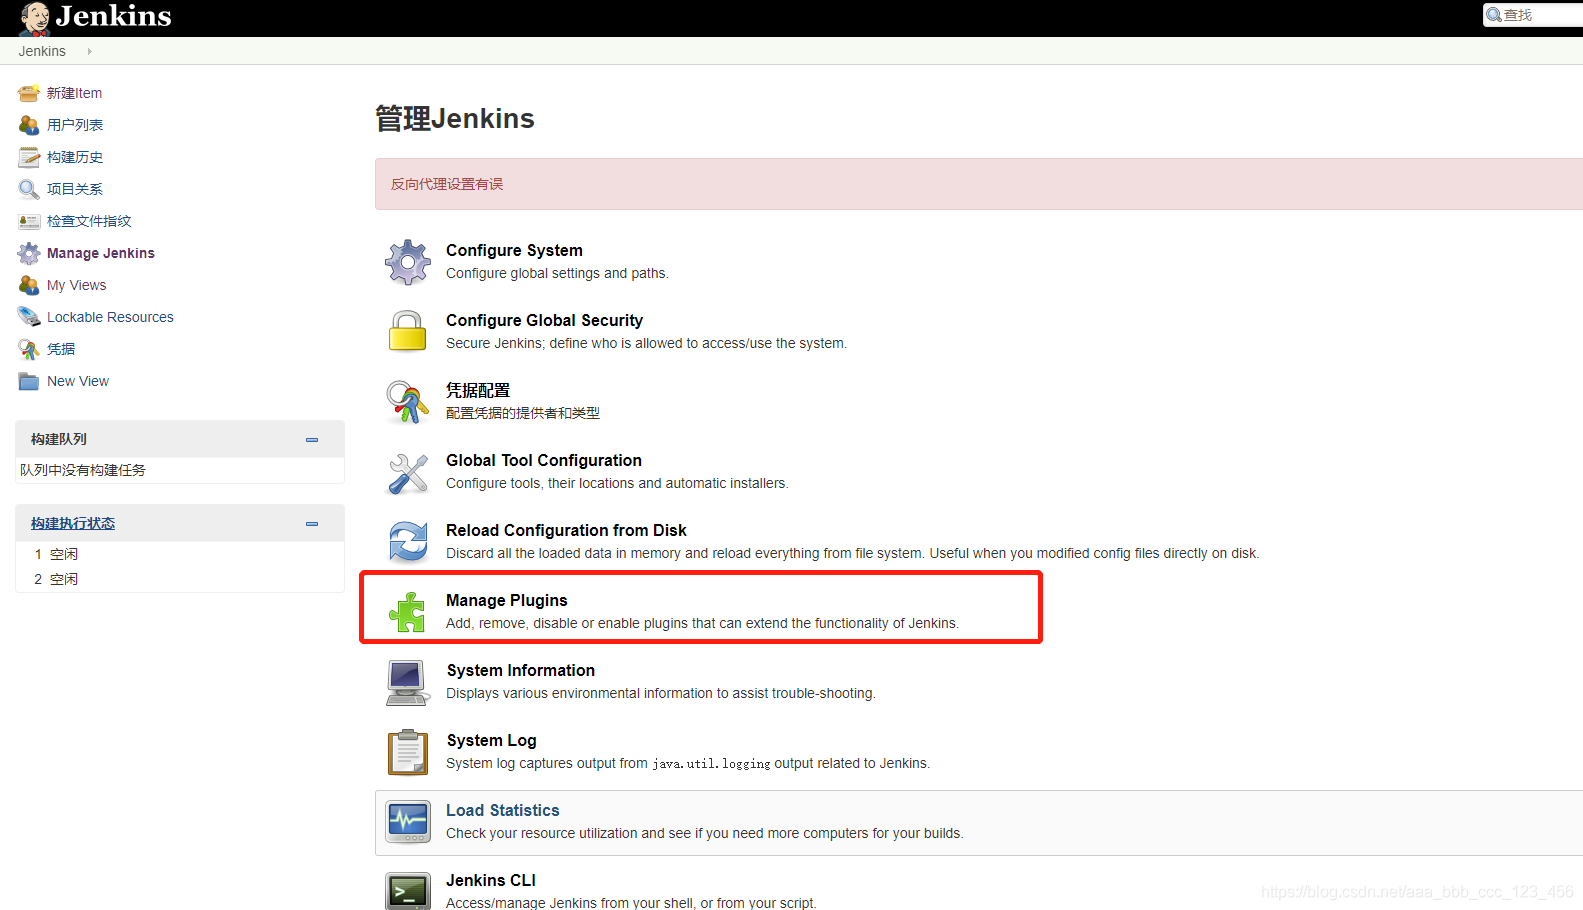
Task: Open New View link
Action: [x=78, y=381]
